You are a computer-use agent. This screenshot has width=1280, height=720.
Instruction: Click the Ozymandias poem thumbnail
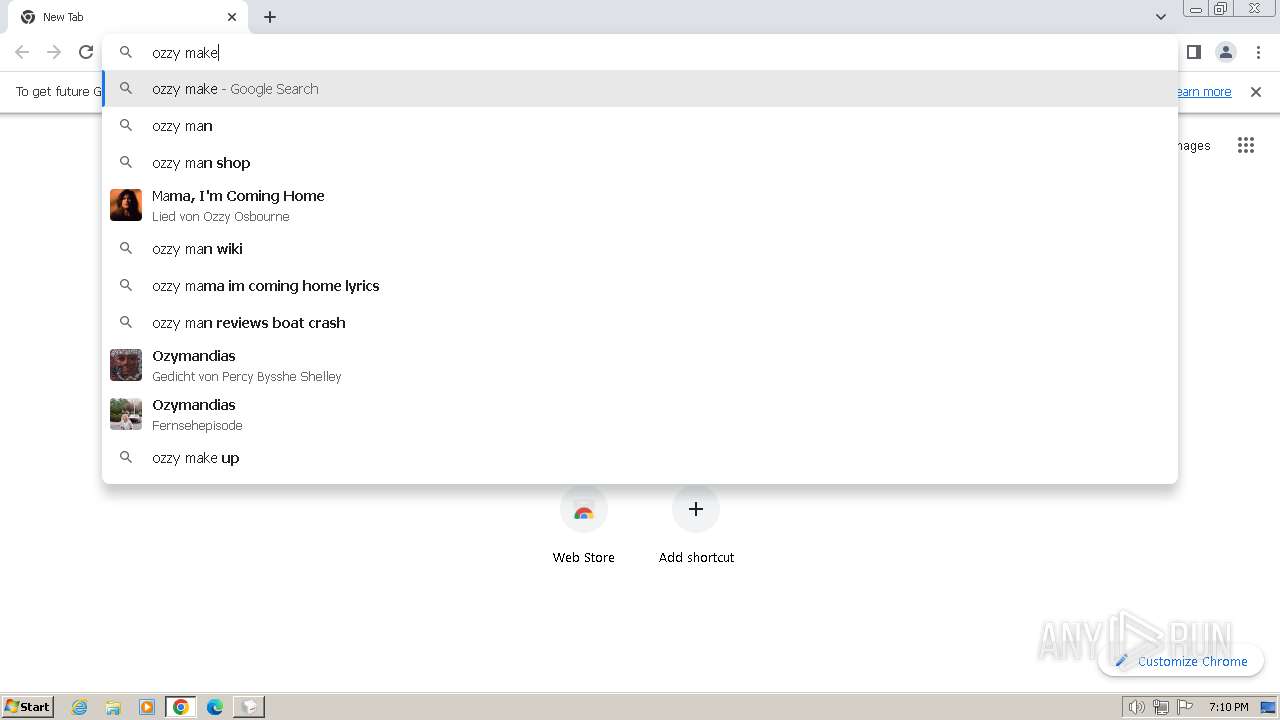[126, 365]
